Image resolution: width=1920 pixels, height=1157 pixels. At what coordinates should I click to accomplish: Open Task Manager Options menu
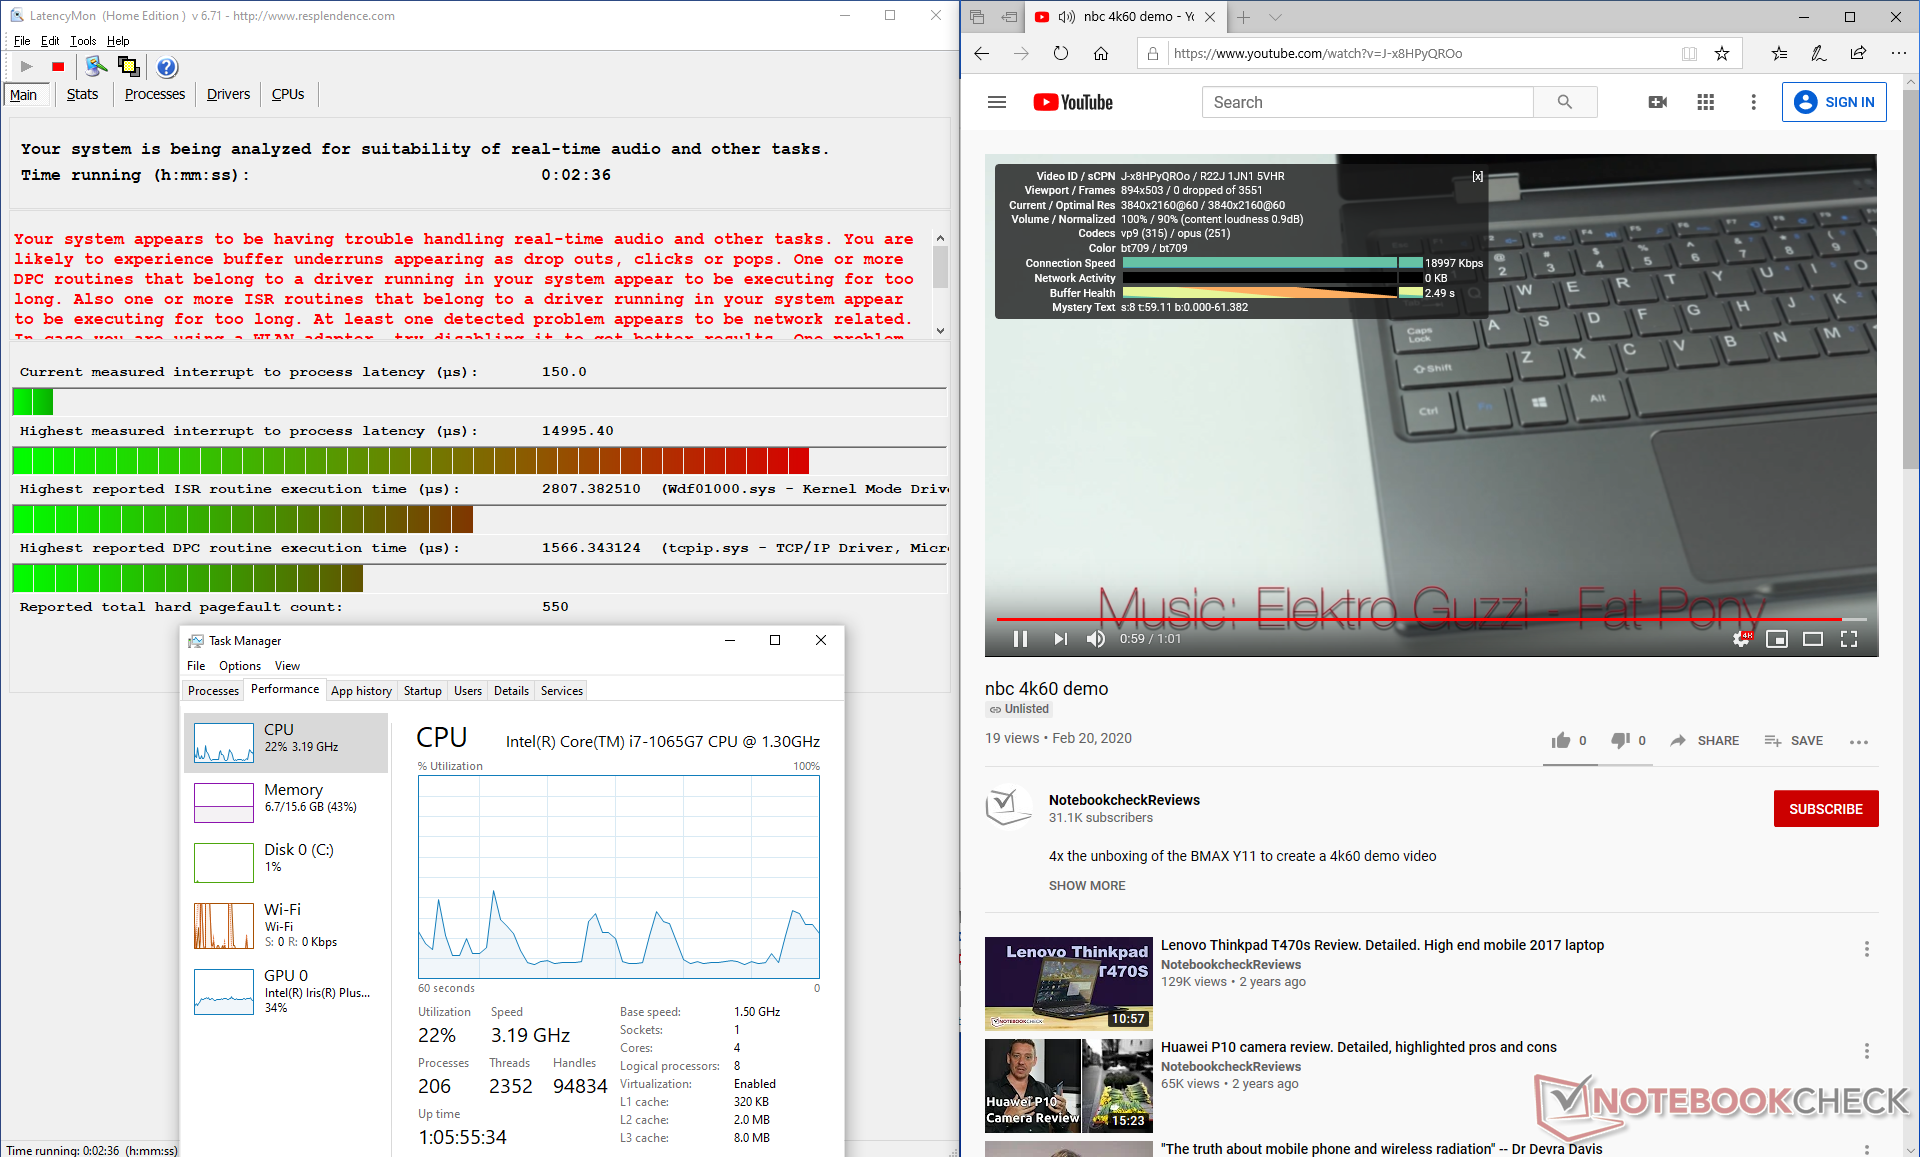click(240, 666)
